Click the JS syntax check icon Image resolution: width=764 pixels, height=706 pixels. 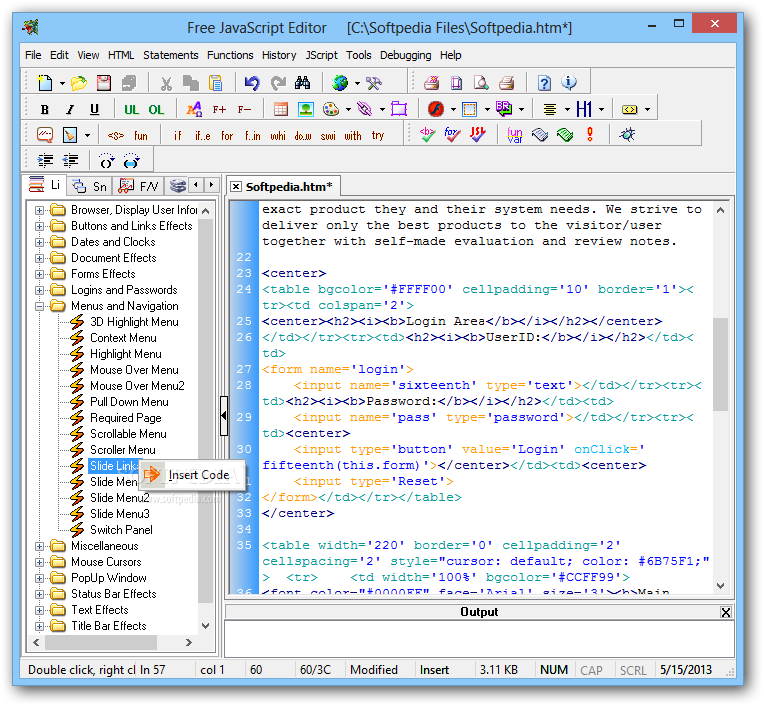478,134
